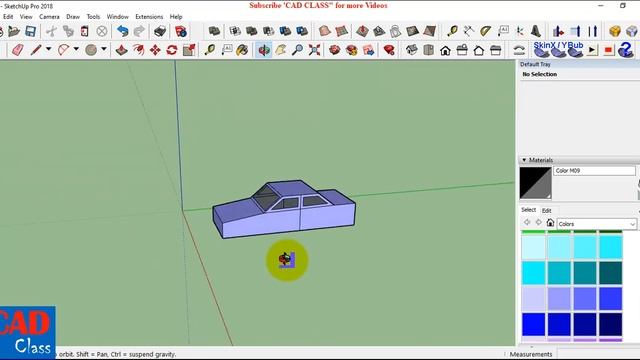
Task: Click the SkinX play arrow button
Action: [x=592, y=50]
